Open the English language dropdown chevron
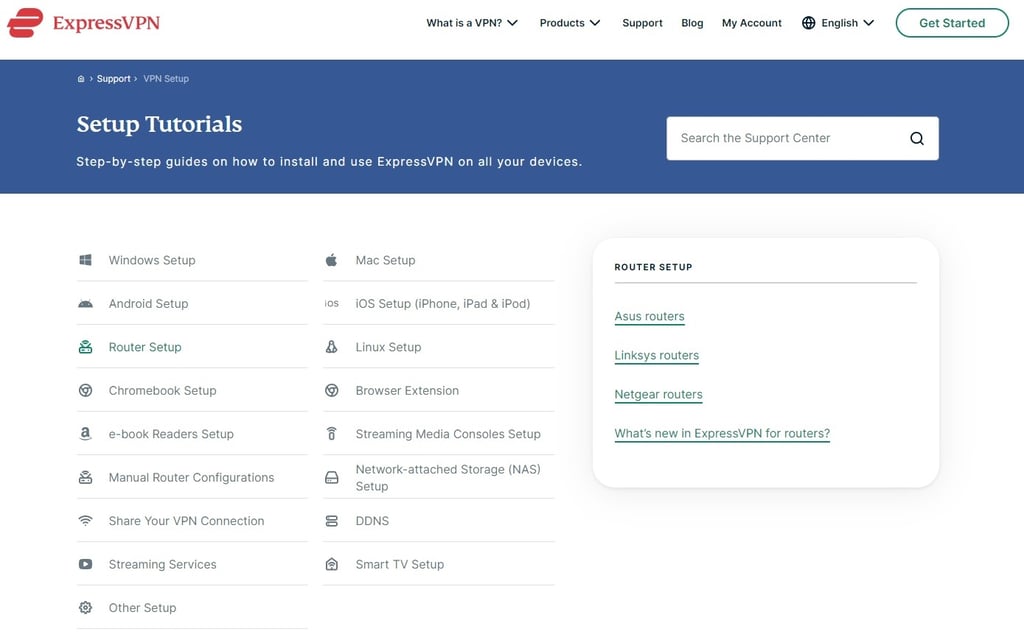The width and height of the screenshot is (1024, 637). point(869,23)
